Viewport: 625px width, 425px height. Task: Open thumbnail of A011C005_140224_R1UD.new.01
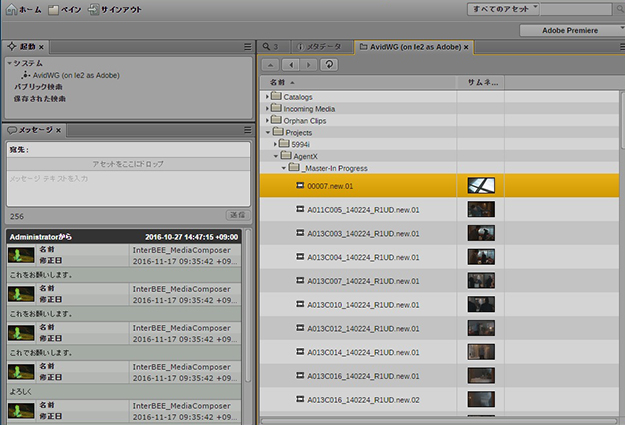481,209
